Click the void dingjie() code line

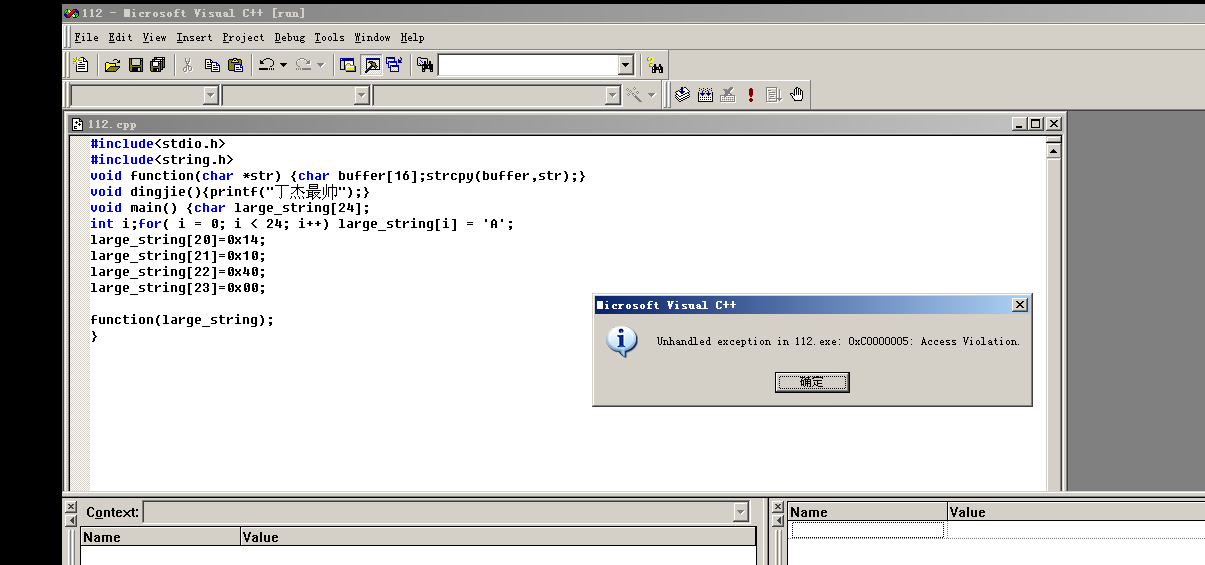[230, 192]
